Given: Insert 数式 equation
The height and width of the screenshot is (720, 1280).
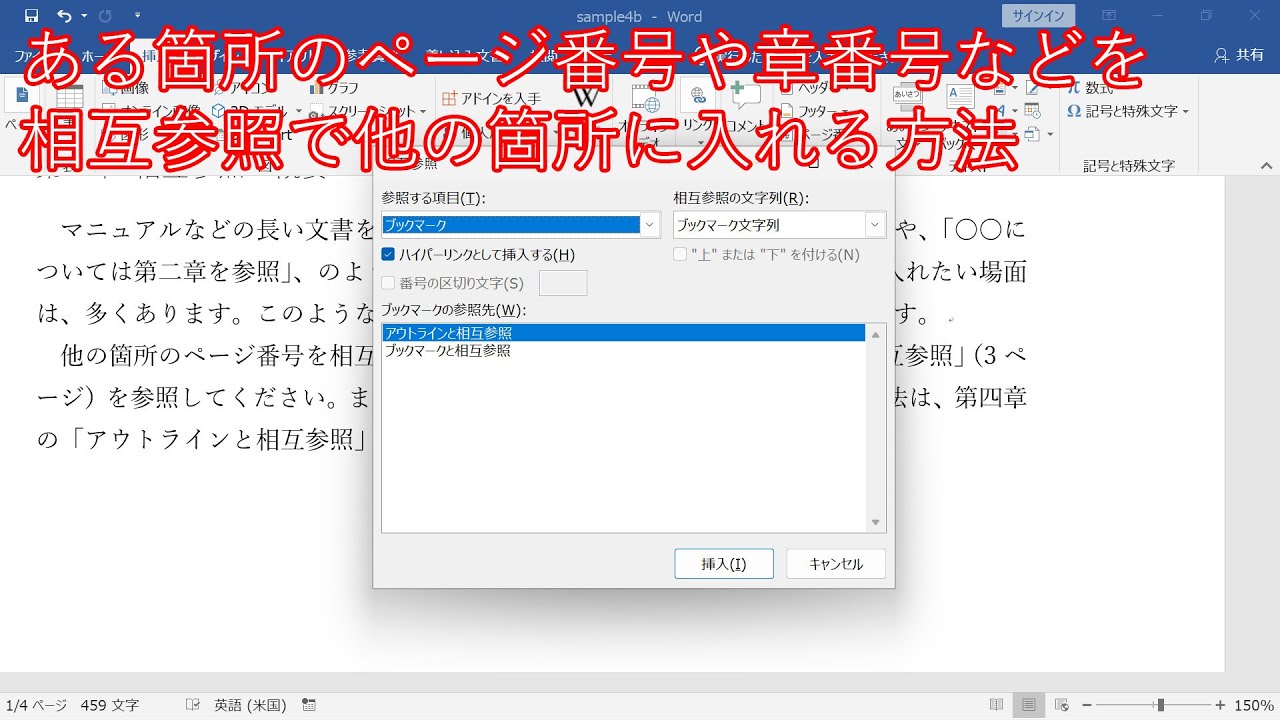Looking at the screenshot, I should tap(1090, 88).
